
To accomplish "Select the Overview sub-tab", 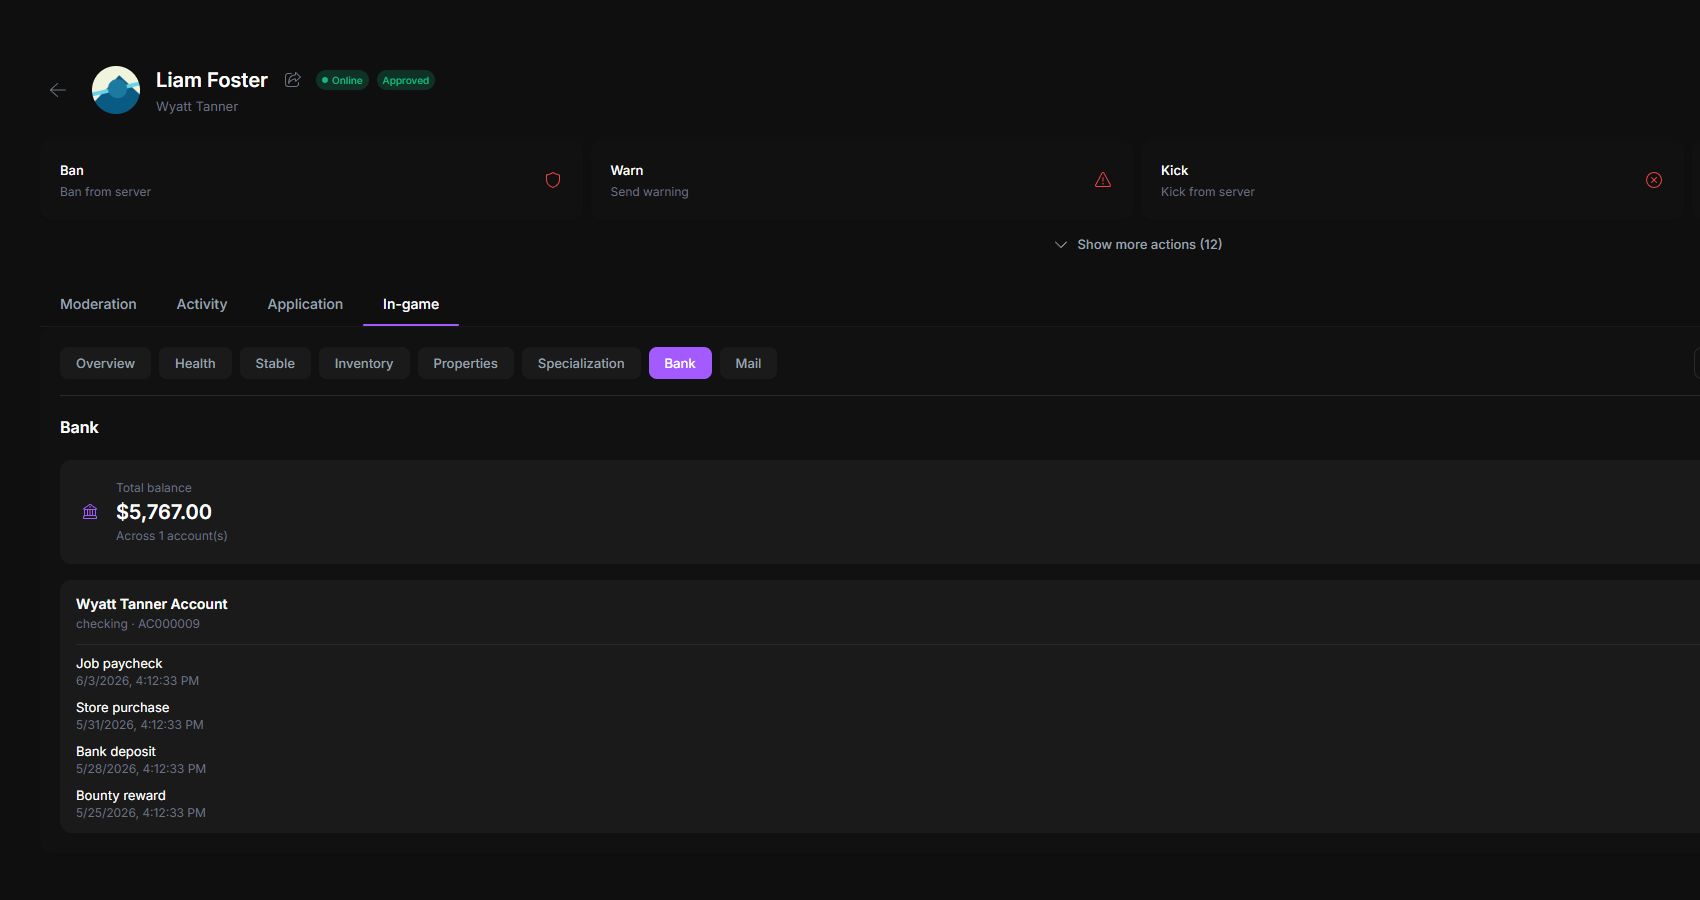I will tap(105, 363).
